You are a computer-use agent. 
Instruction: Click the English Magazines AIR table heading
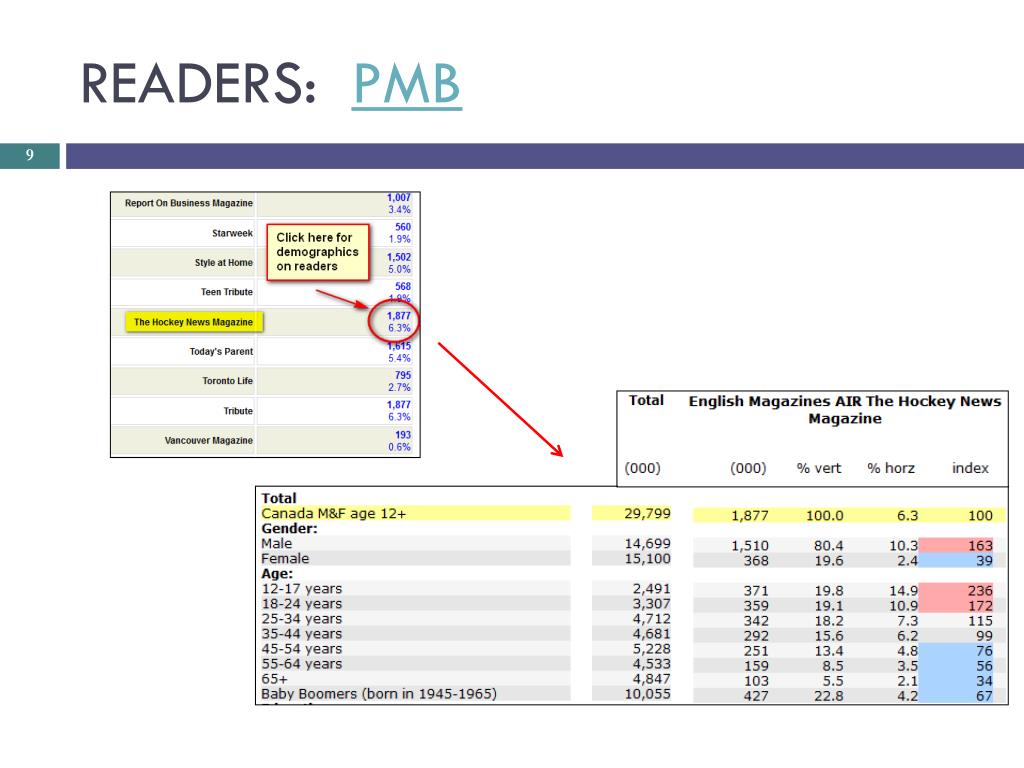(844, 409)
